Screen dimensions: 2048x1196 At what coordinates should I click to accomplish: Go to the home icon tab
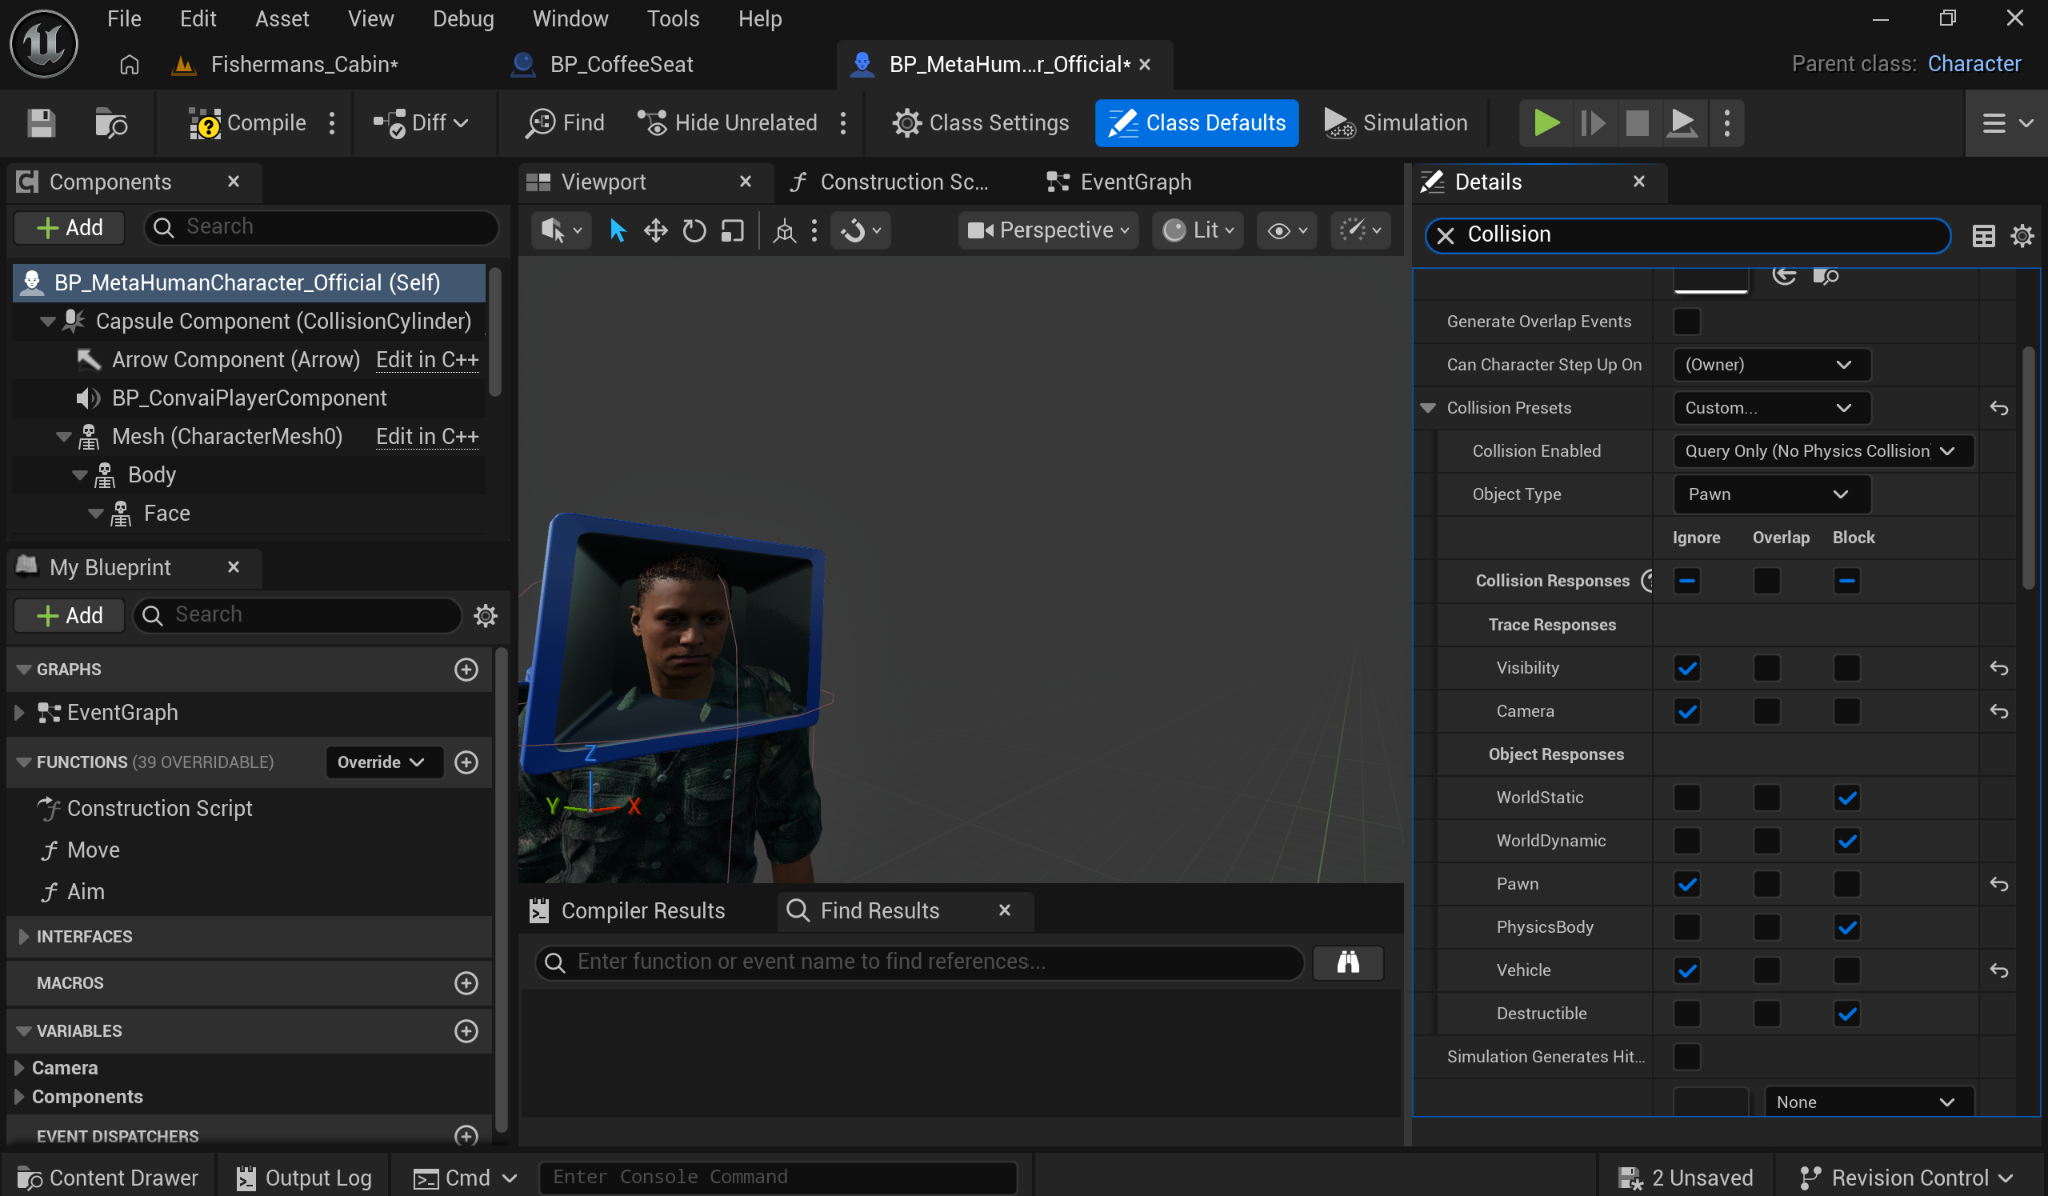[x=129, y=65]
